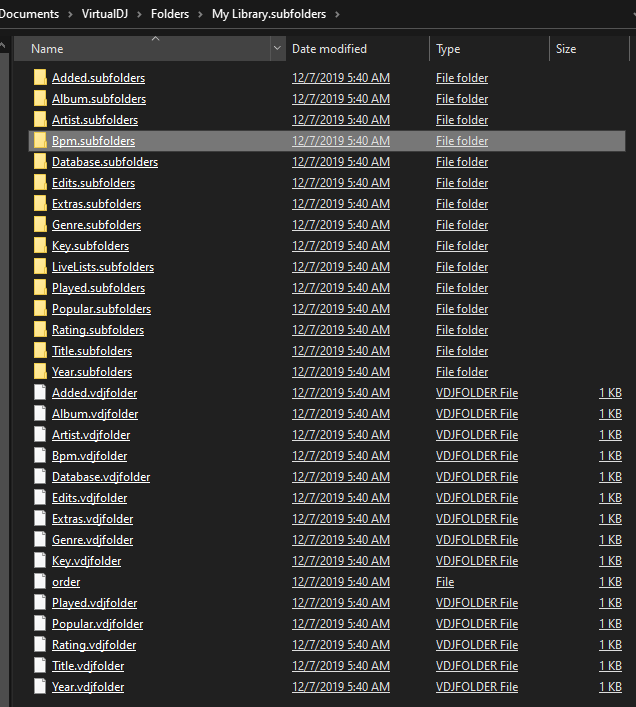Click 1 KB size of Year.vdjfolder row

[x=610, y=687]
